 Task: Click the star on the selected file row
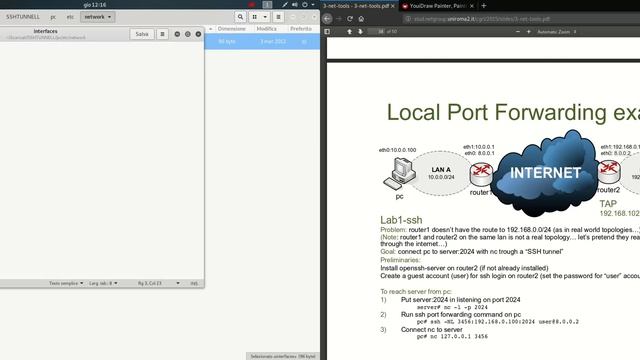tap(304, 42)
